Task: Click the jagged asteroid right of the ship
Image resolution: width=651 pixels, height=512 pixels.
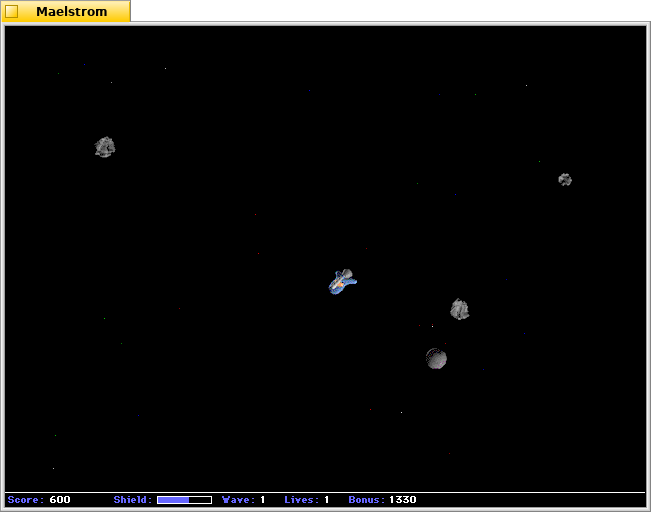Action: tap(460, 309)
